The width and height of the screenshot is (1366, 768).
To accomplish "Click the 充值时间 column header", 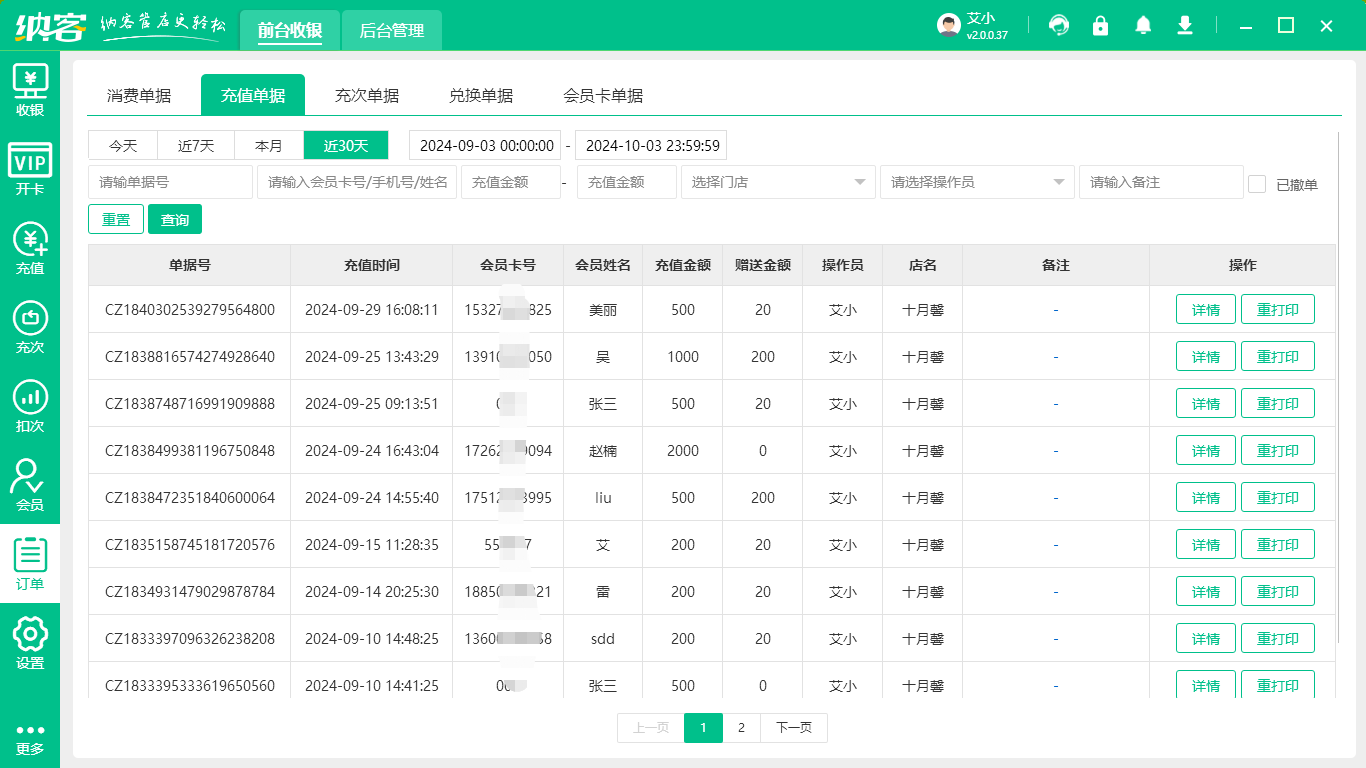I will click(x=372, y=265).
